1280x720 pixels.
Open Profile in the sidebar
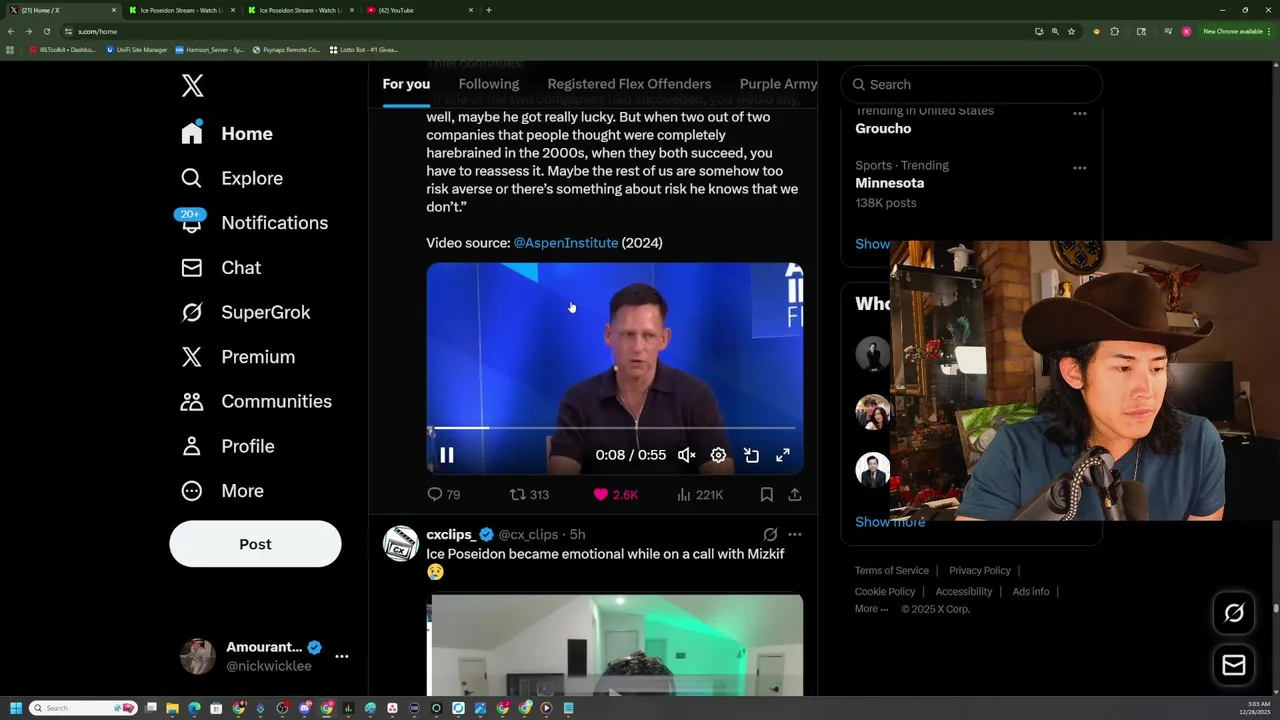pyautogui.click(x=228, y=446)
